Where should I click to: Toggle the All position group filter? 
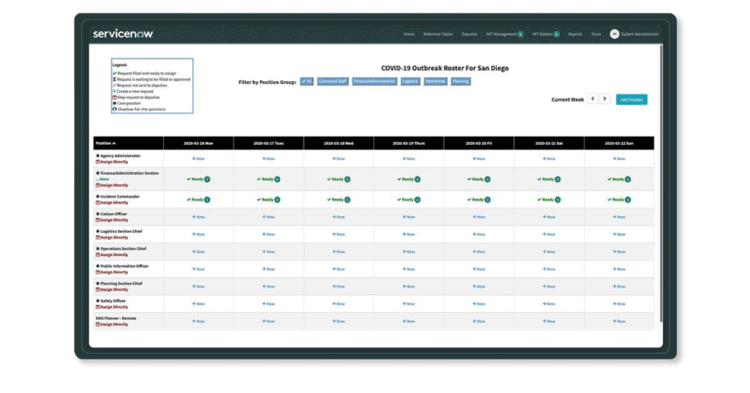point(307,81)
